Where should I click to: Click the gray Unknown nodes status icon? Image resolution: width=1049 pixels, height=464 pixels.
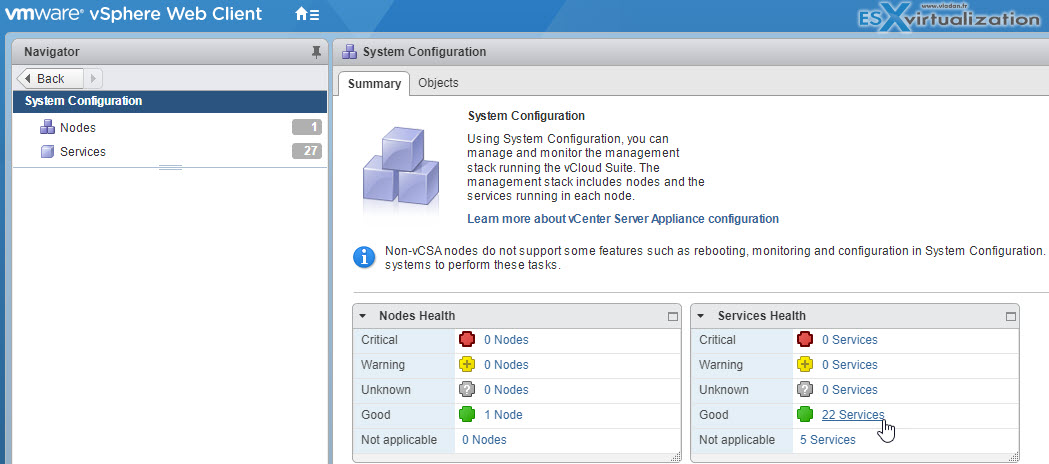pyautogui.click(x=467, y=390)
